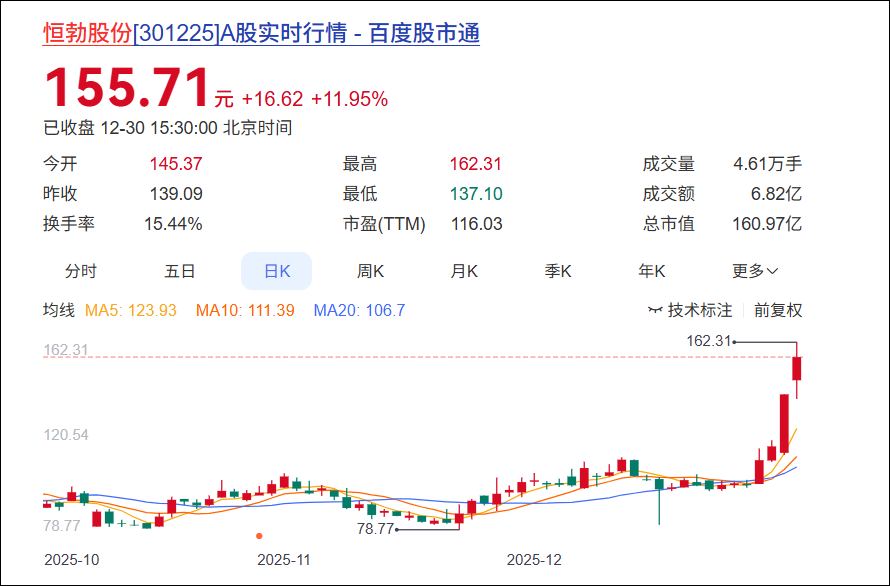Click the 120.54 price axis label
The width and height of the screenshot is (890, 586).
(66, 436)
